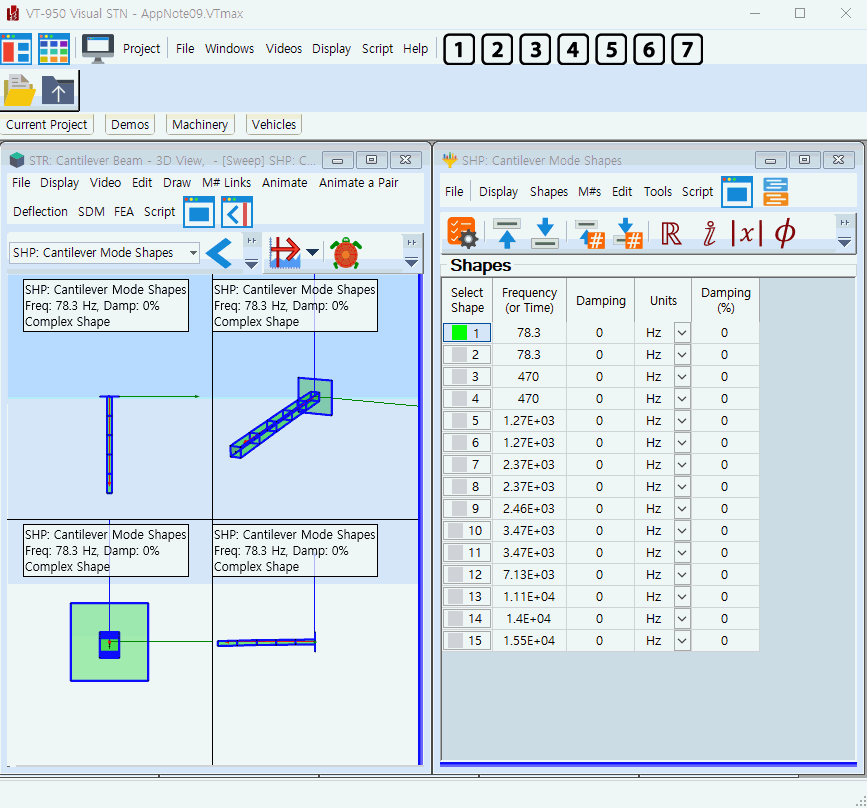Select shape 15 toggle button
867x808 pixels.
[467, 640]
